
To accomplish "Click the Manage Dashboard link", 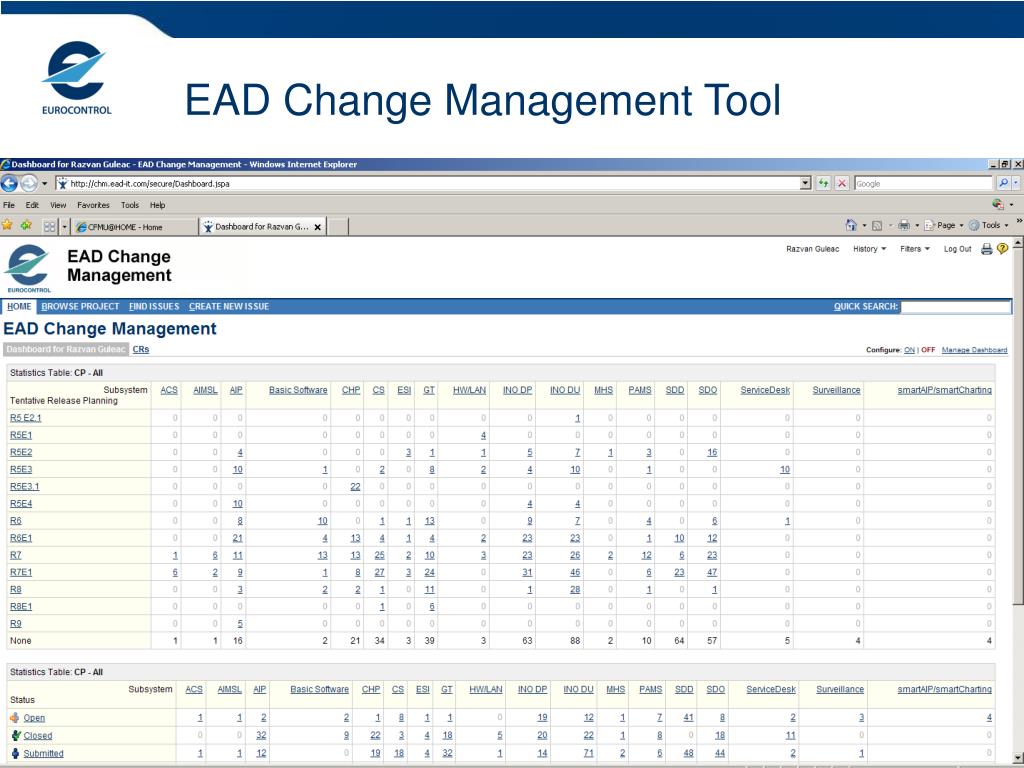I will (974, 350).
